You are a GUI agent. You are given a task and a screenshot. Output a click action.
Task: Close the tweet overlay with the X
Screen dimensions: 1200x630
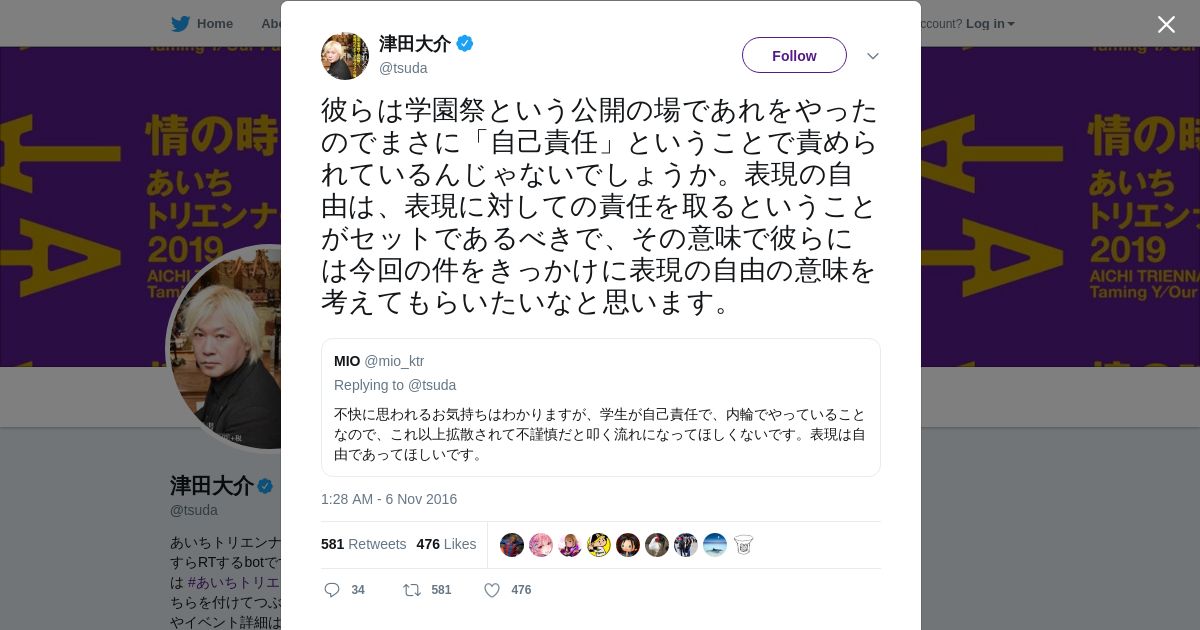(x=1166, y=24)
